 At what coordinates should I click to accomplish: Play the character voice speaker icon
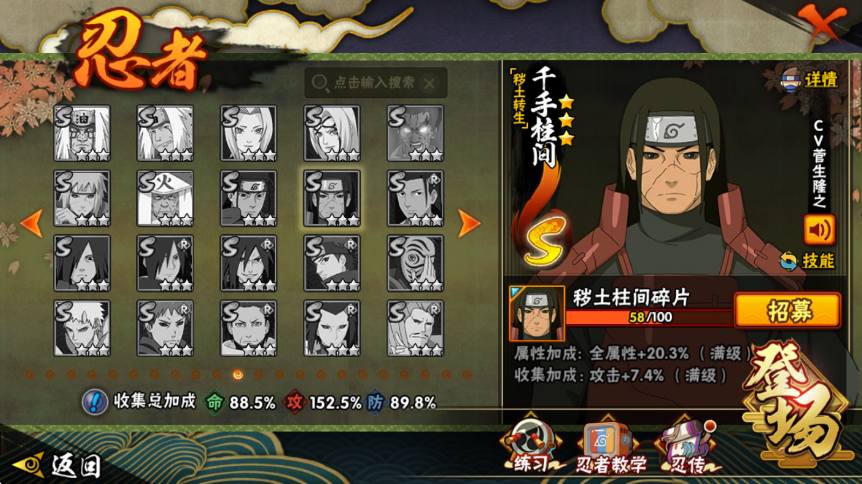[819, 230]
